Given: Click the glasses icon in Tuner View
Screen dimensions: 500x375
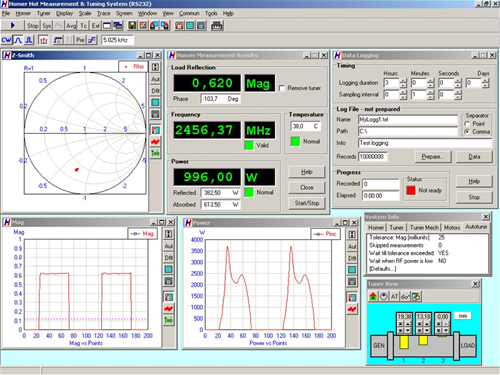Looking at the screenshot, I should [x=405, y=296].
